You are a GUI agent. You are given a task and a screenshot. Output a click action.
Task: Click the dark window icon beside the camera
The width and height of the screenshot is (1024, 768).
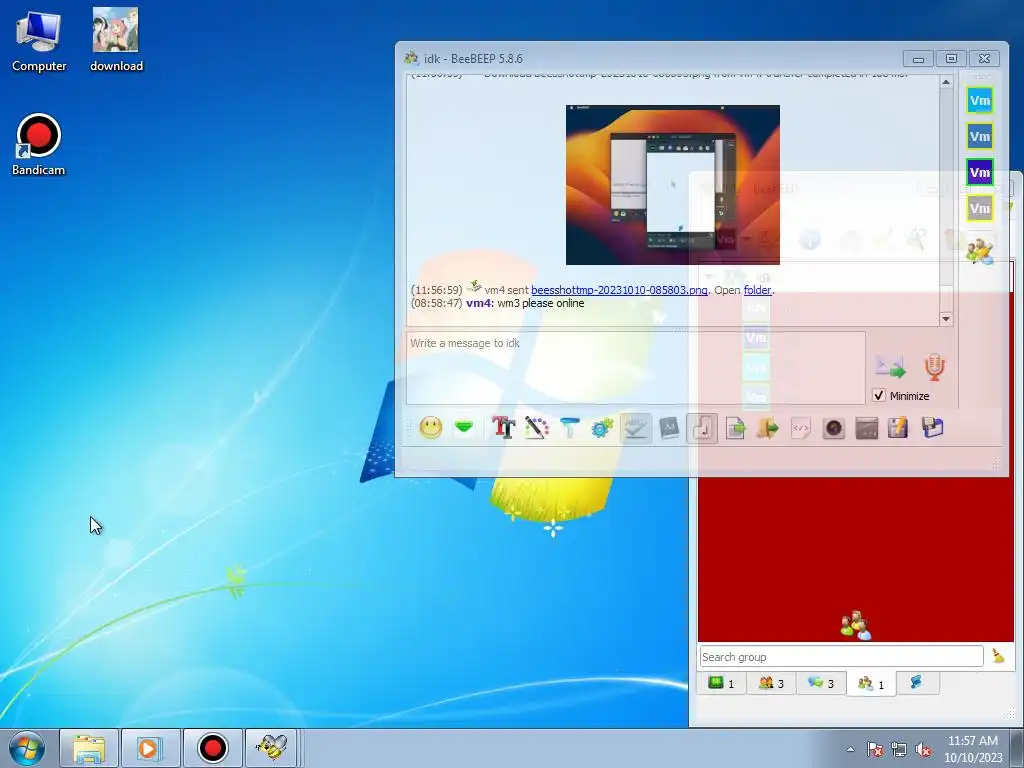[867, 428]
